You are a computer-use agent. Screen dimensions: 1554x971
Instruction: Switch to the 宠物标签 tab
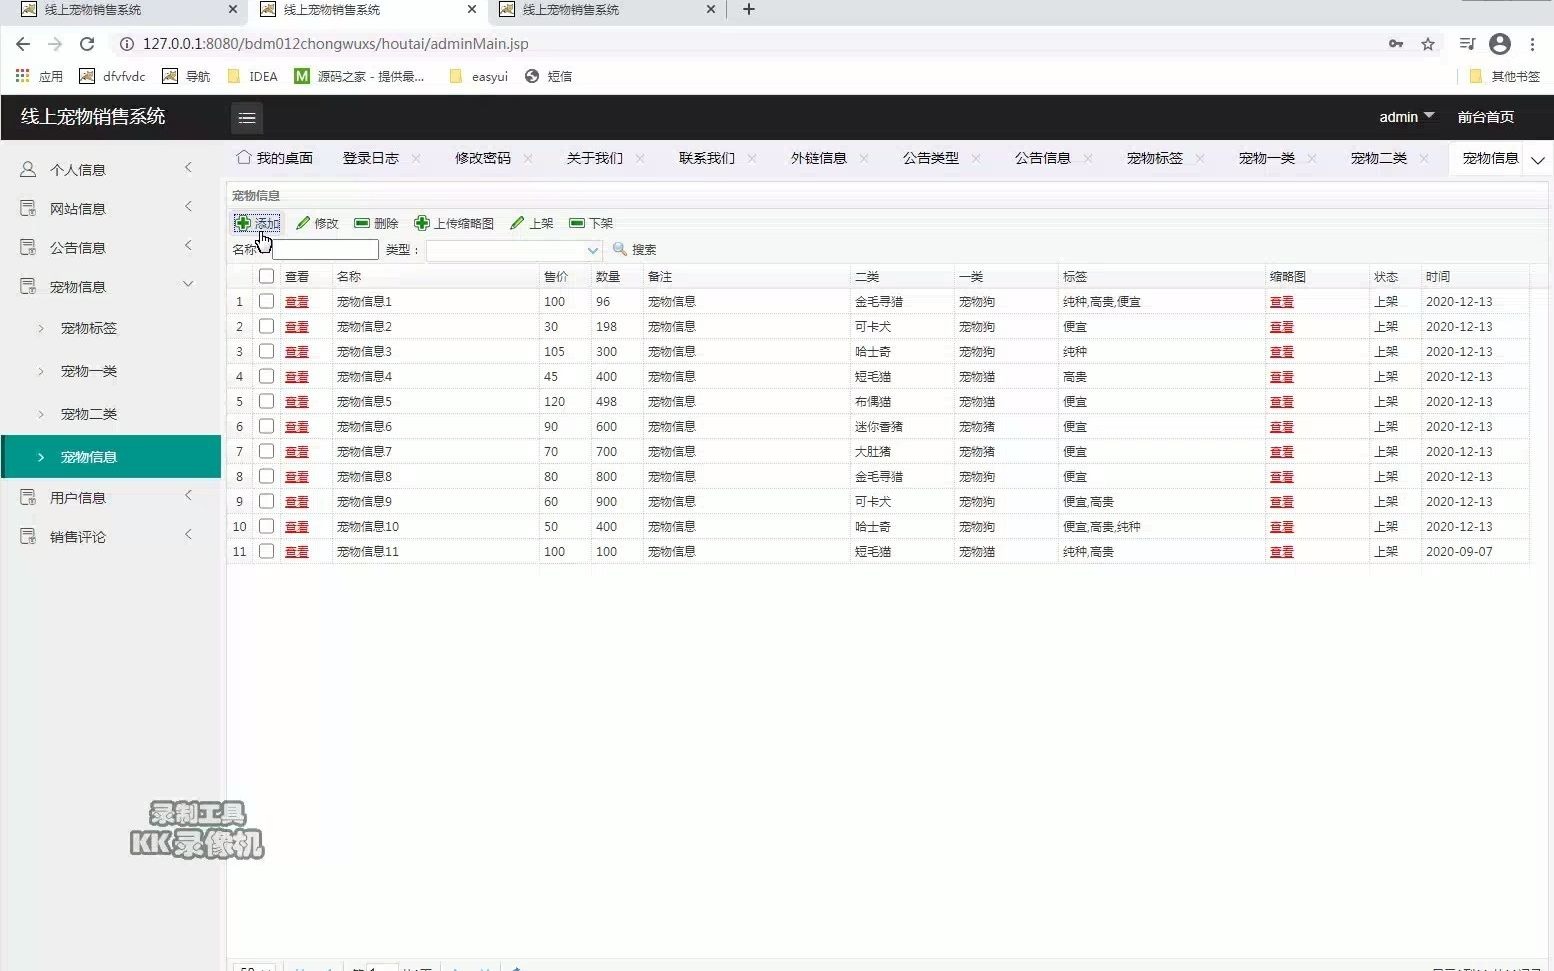click(1155, 158)
